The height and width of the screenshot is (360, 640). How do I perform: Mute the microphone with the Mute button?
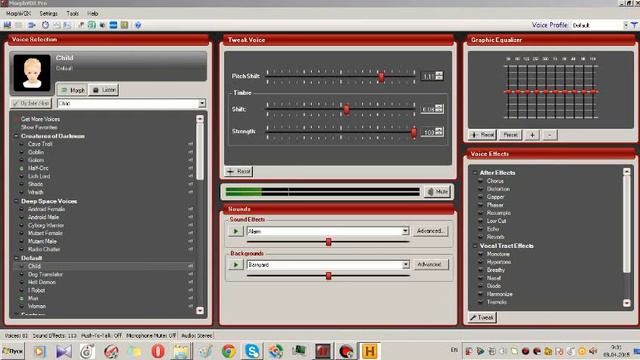pos(437,191)
